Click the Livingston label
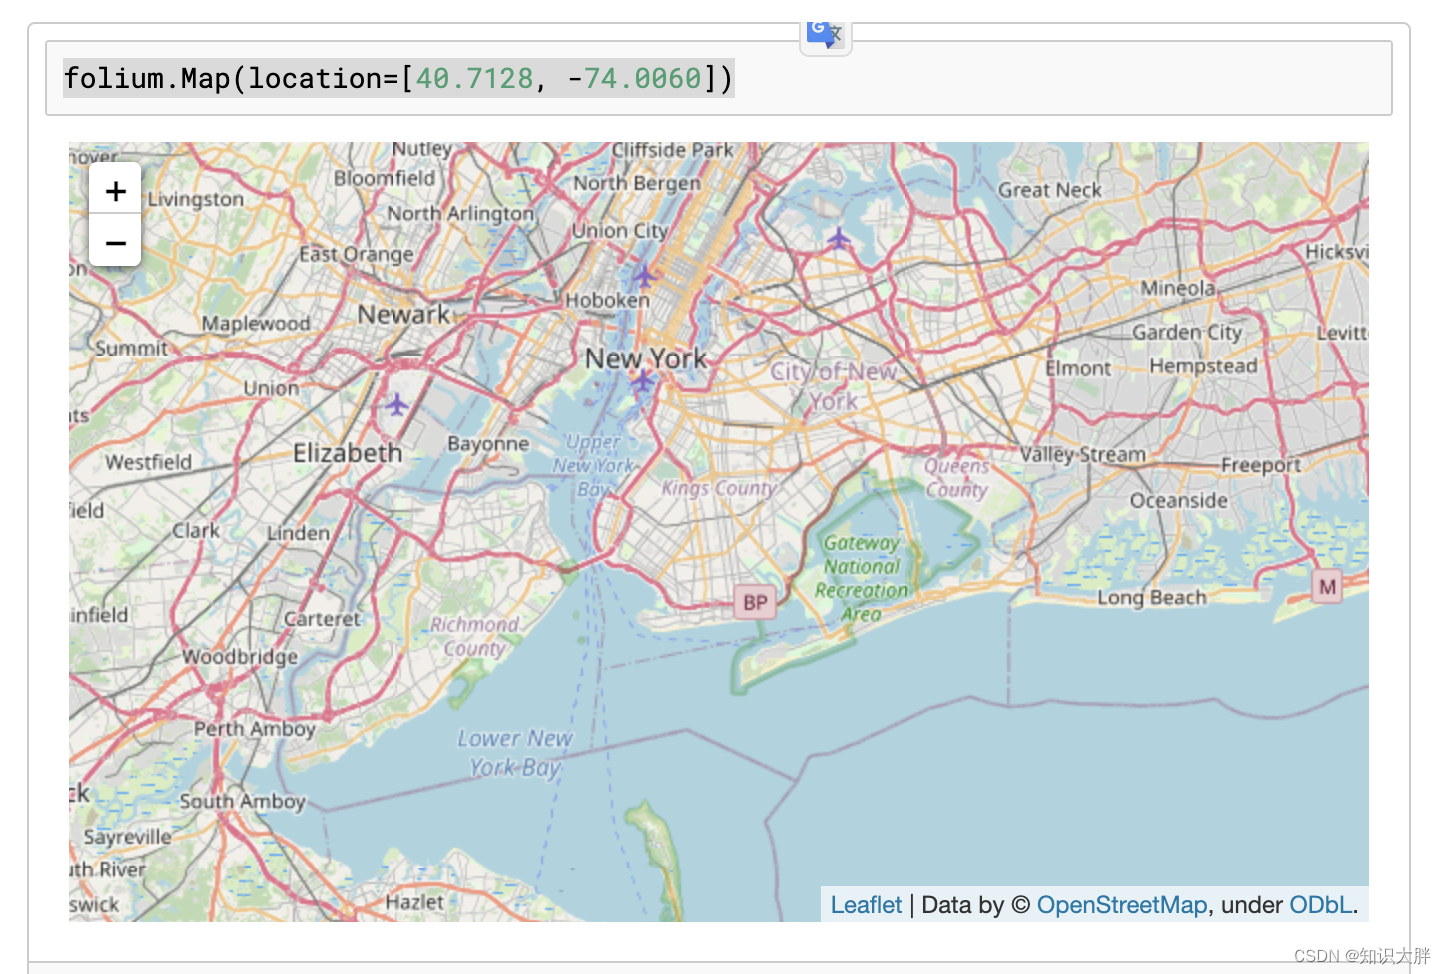 pos(196,199)
